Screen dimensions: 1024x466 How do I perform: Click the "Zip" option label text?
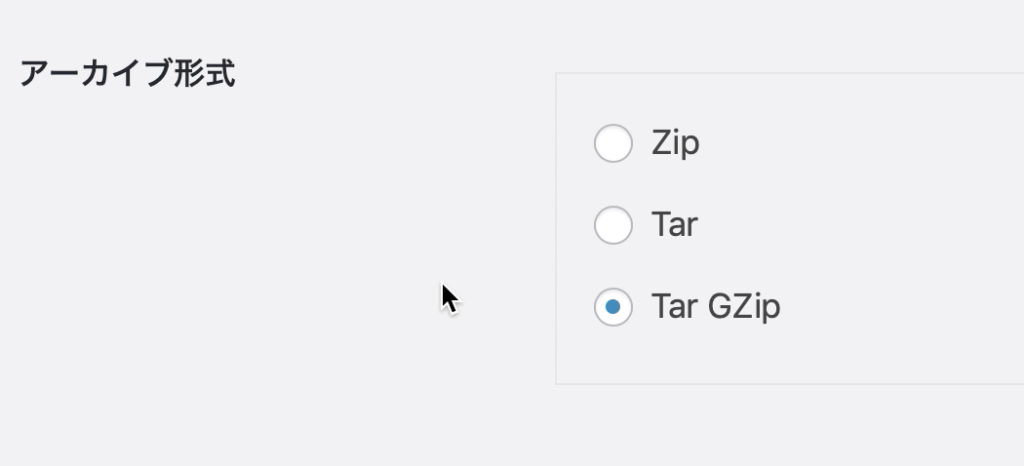click(675, 143)
